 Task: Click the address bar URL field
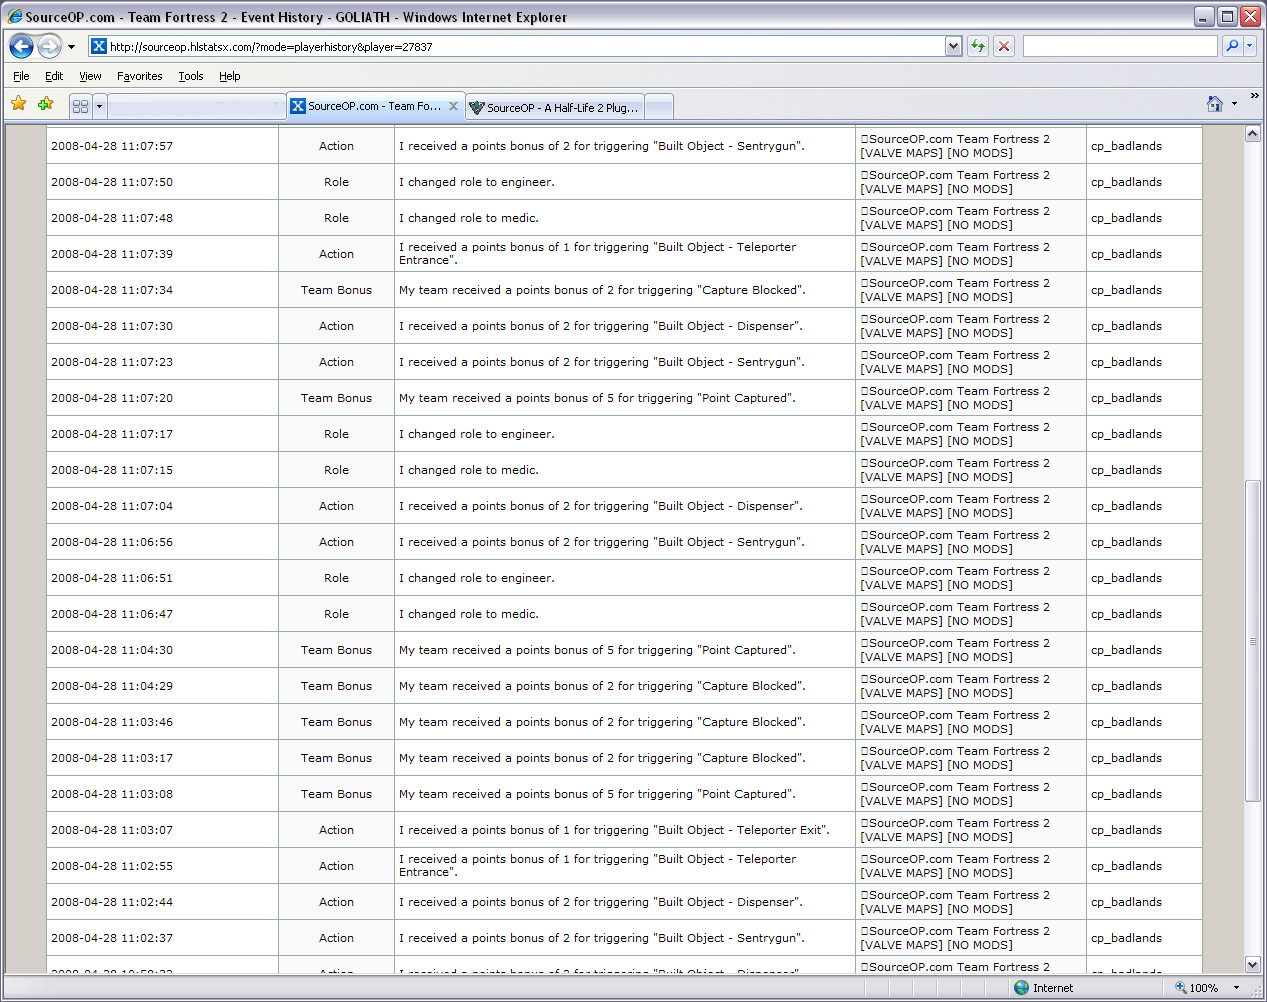[x=526, y=46]
